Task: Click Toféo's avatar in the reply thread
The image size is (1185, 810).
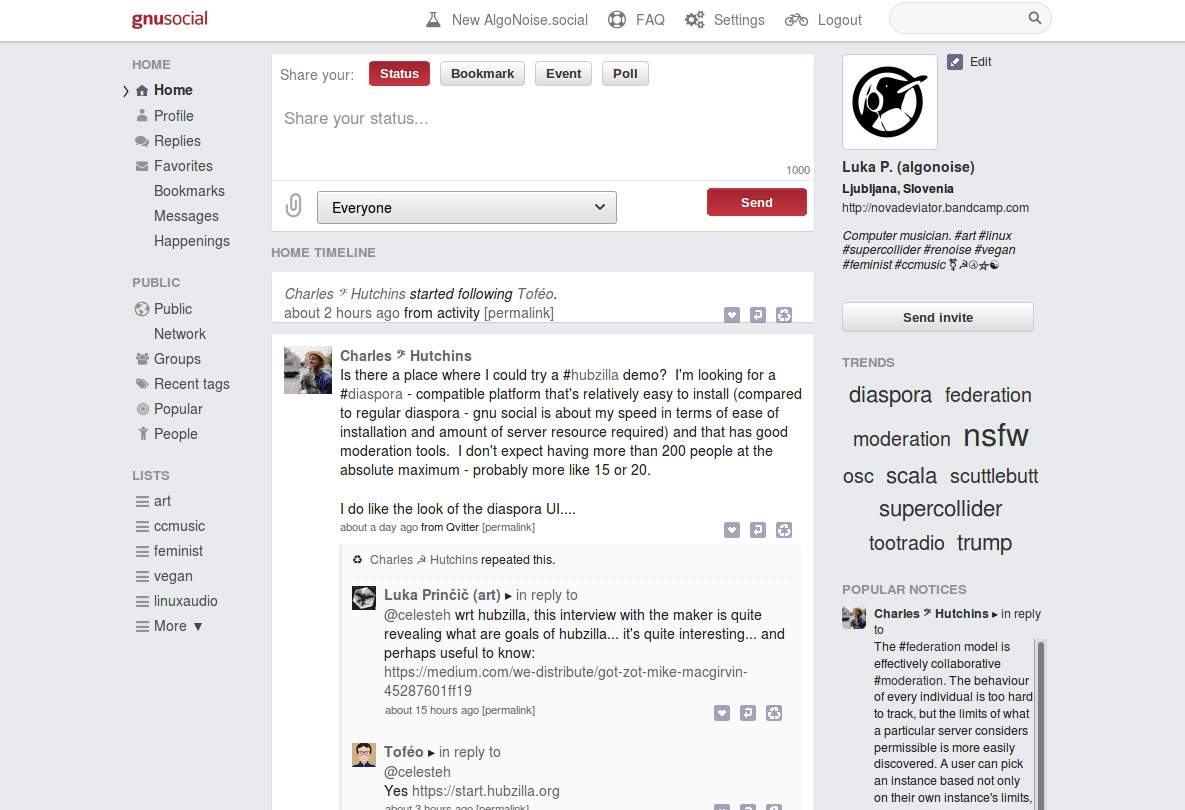Action: point(364,755)
